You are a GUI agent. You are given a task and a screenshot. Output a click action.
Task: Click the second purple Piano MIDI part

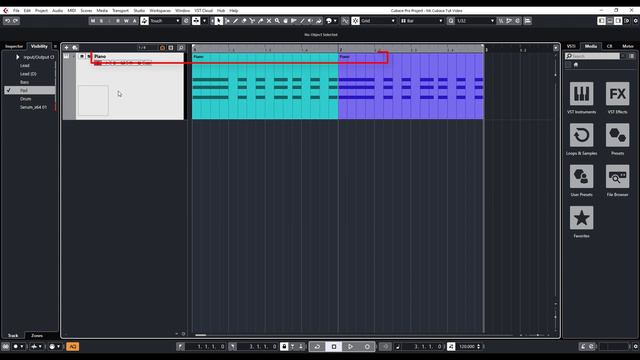411,86
